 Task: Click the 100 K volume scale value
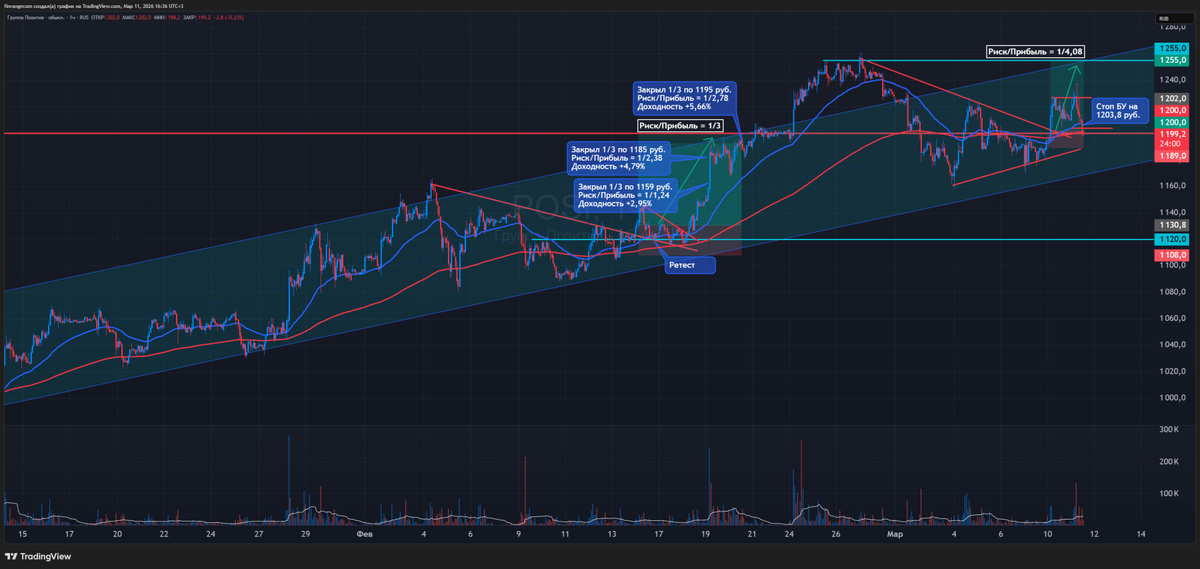1167,493
